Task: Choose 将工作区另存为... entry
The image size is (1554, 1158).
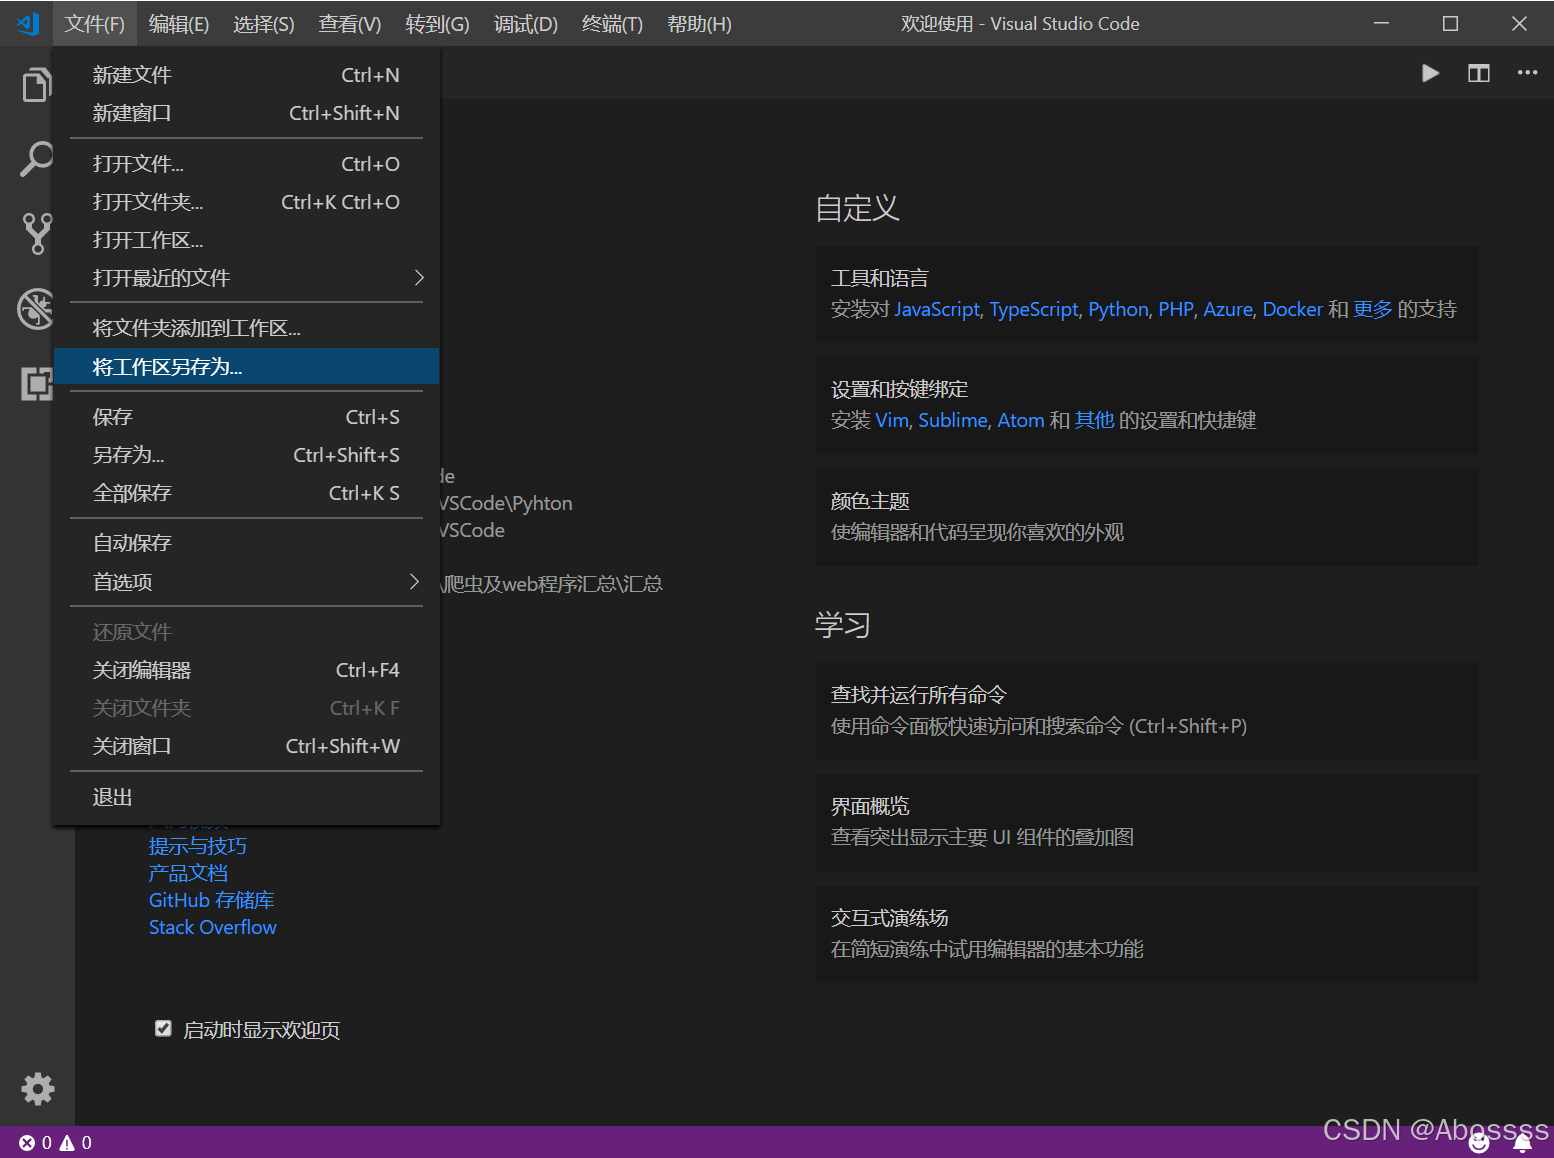Action: click(246, 367)
